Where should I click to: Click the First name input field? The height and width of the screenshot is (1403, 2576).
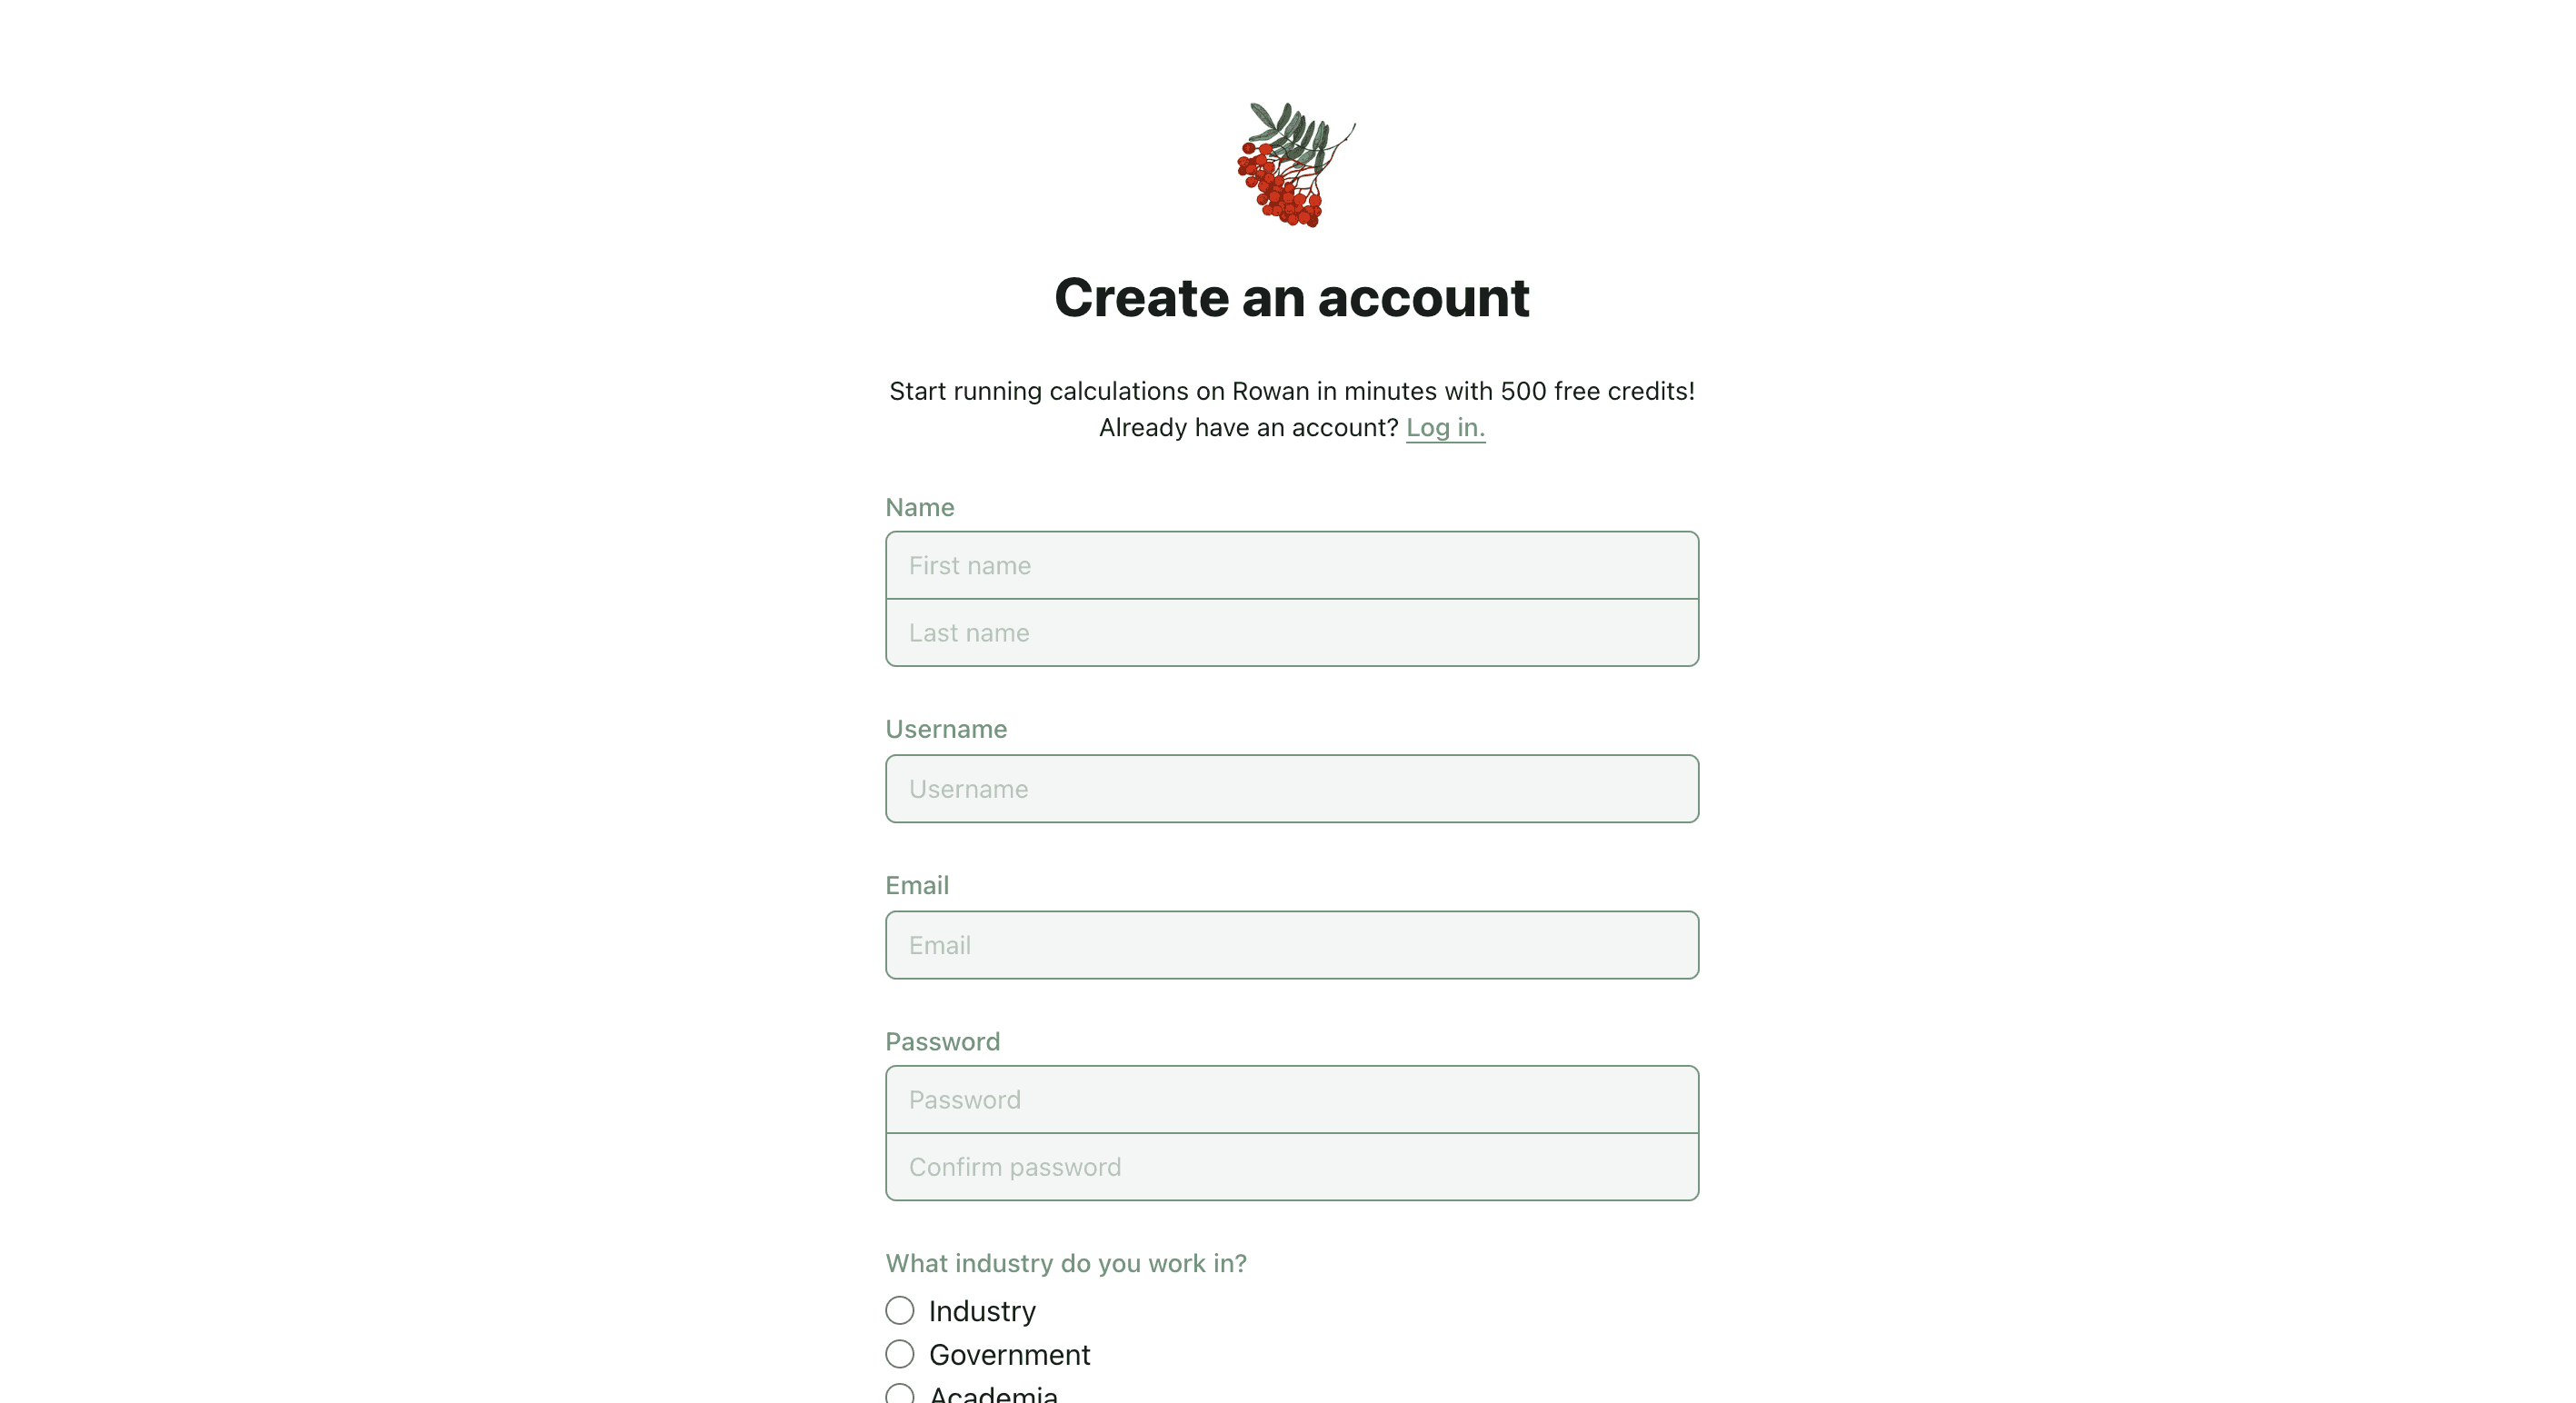click(x=1291, y=565)
